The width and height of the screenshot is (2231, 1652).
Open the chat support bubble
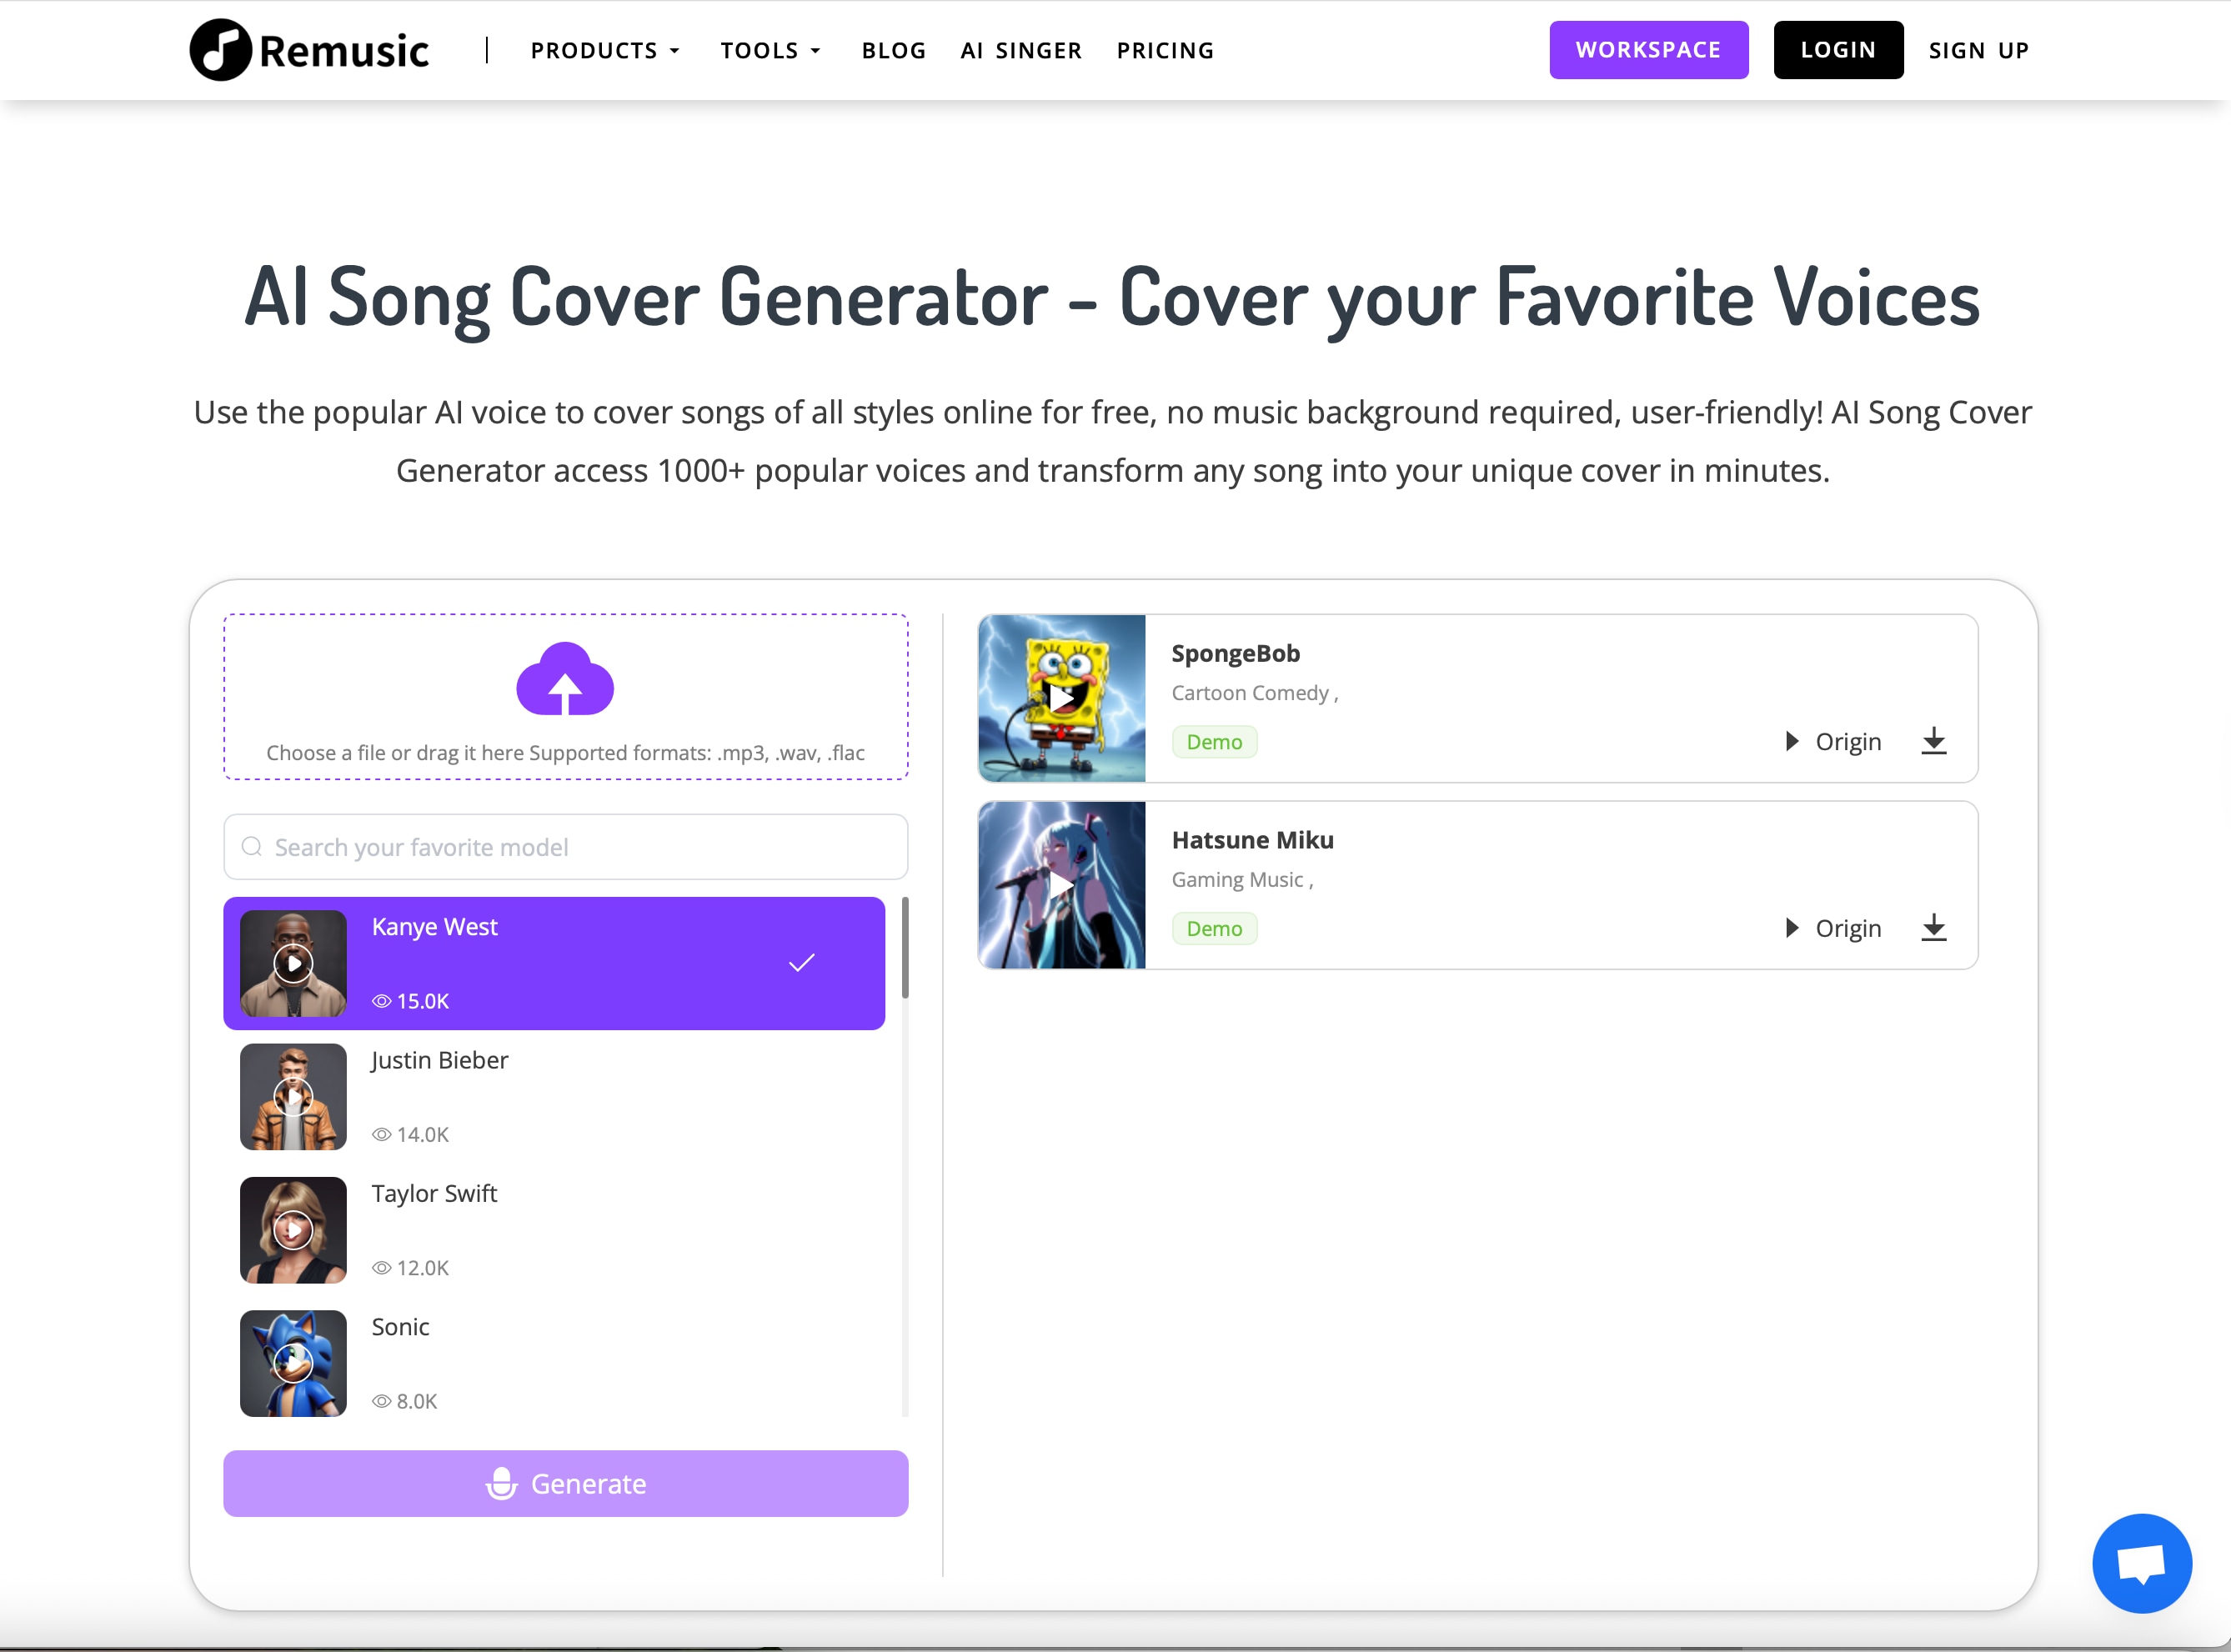click(2142, 1563)
